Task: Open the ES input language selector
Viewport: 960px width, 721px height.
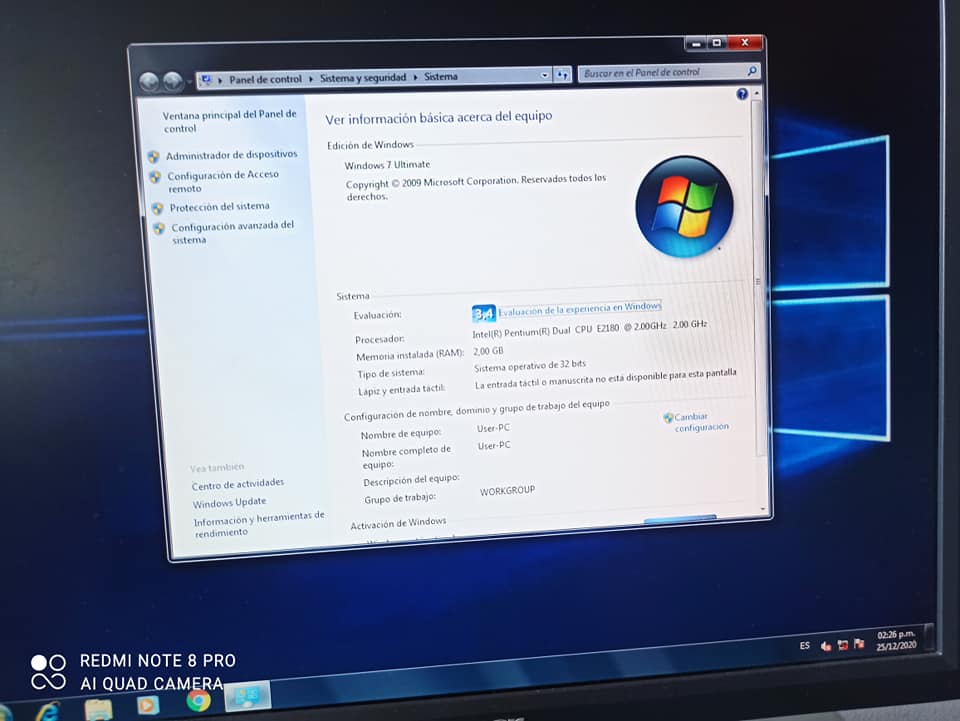Action: coord(804,646)
